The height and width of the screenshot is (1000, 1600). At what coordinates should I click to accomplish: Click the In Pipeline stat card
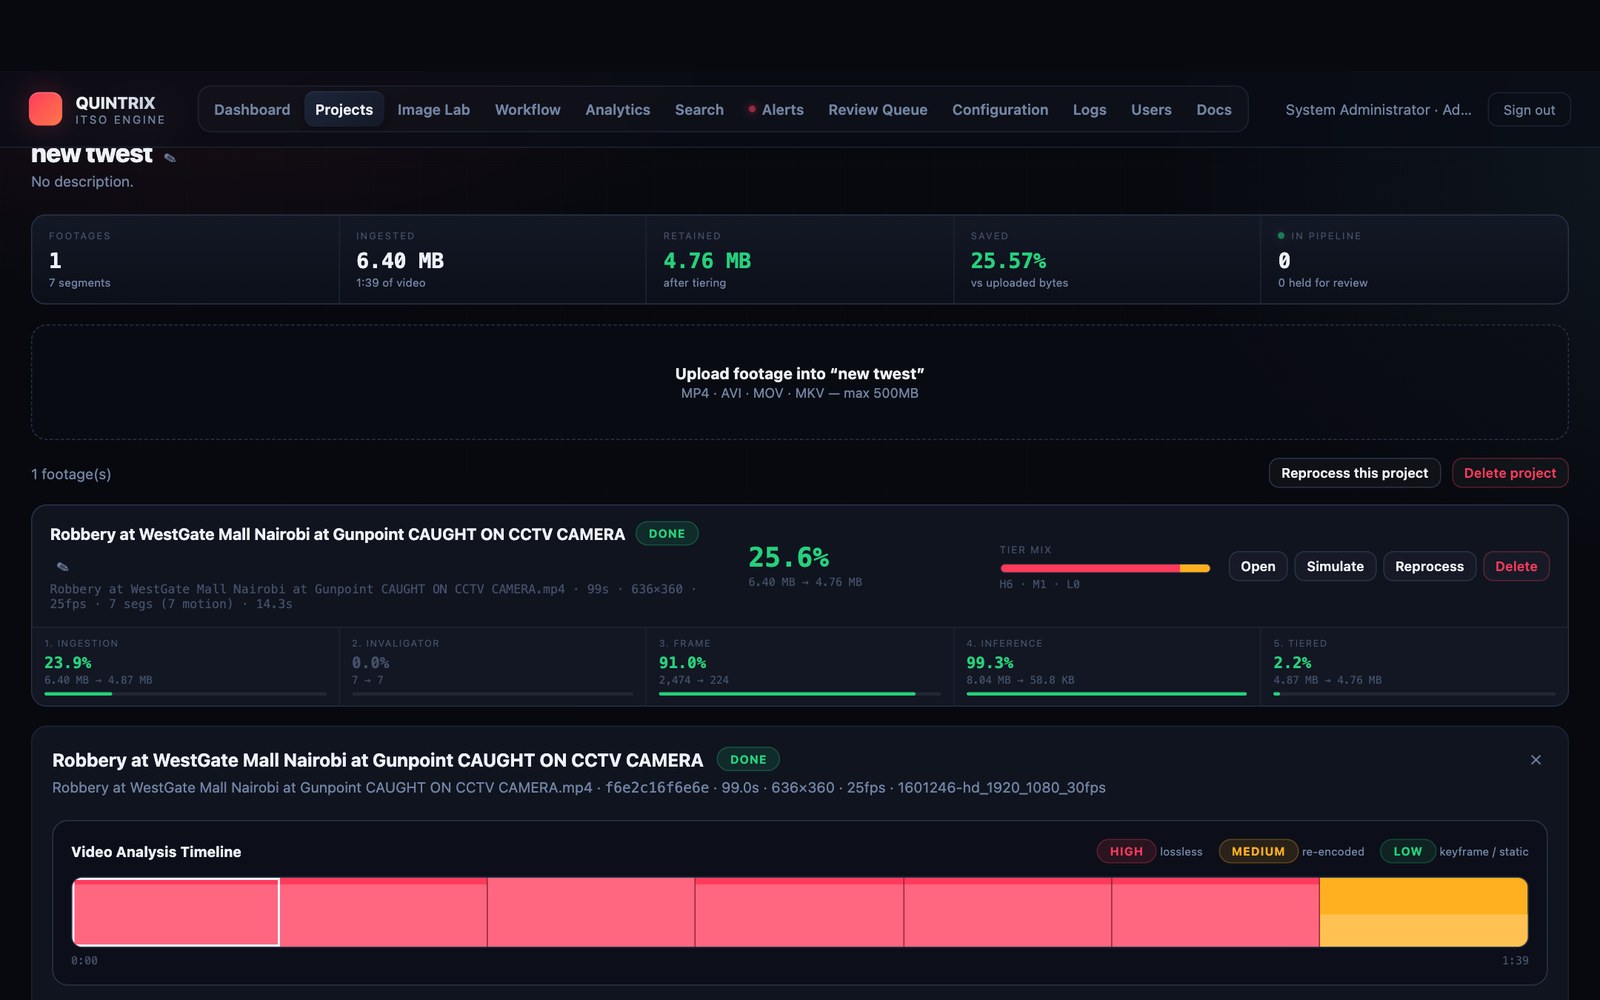pos(1414,260)
